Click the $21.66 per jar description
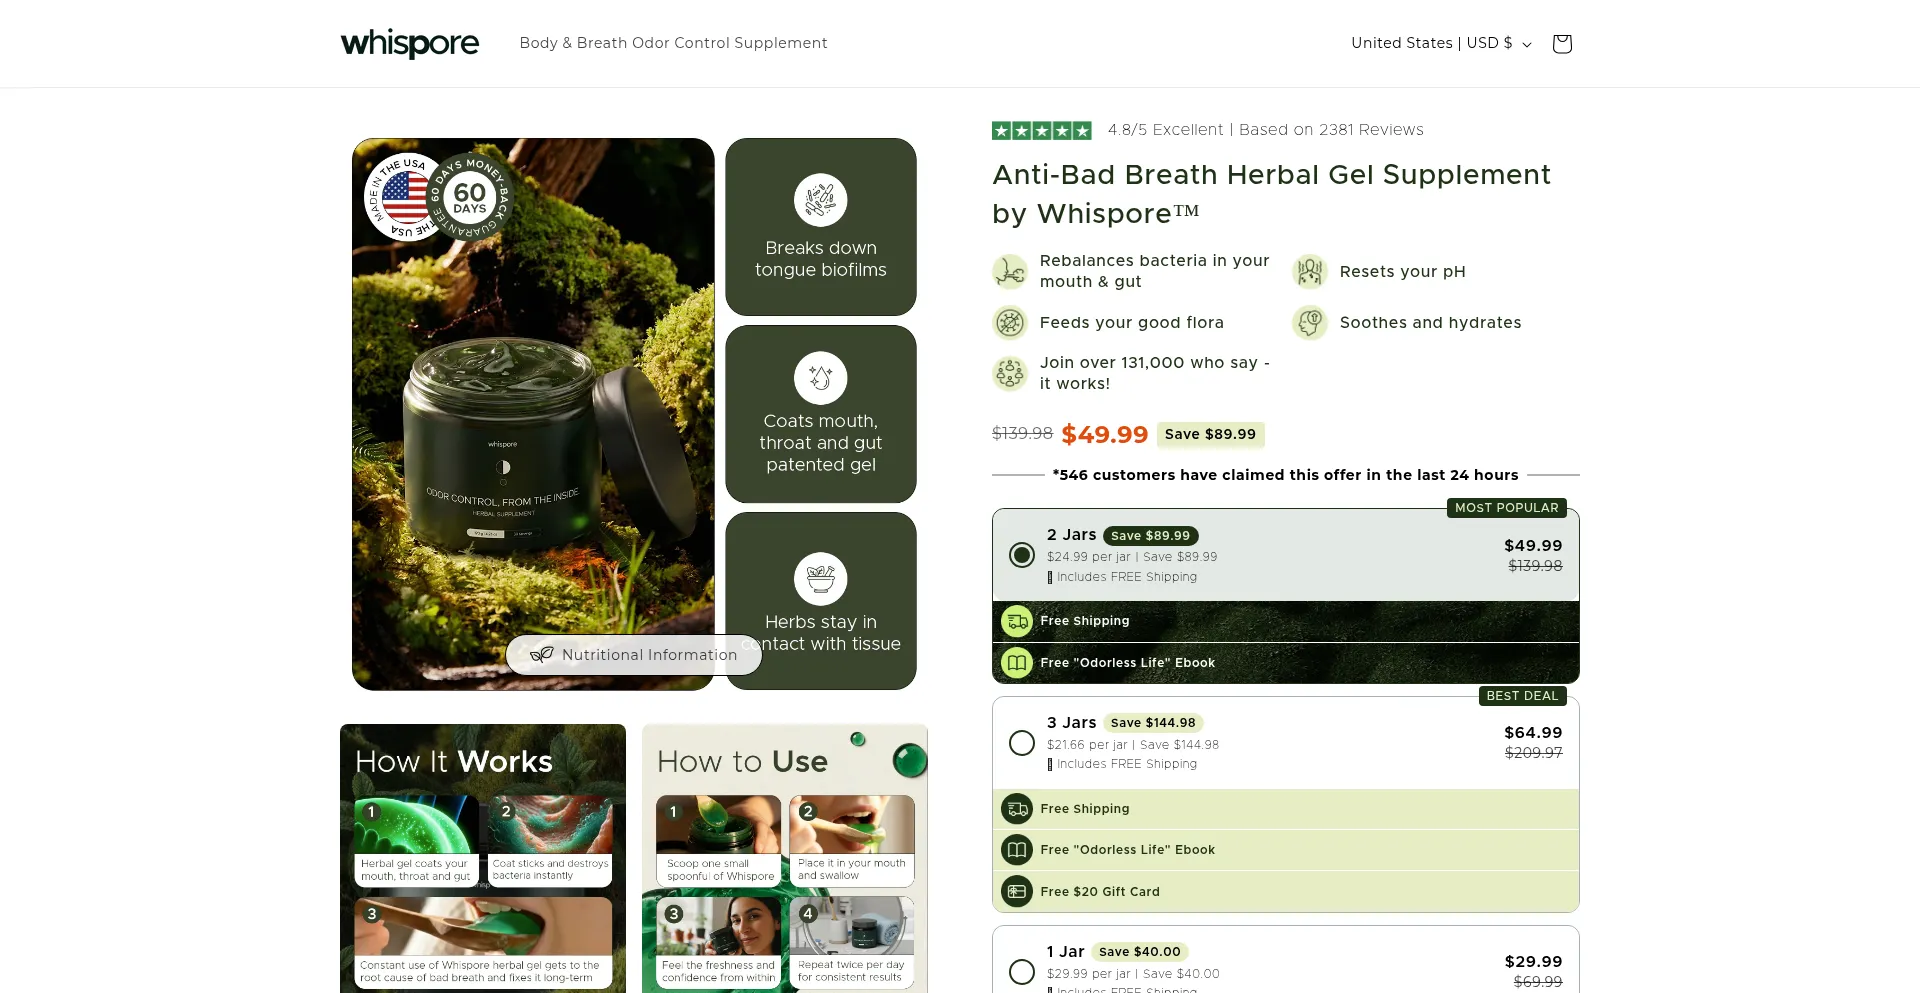 click(x=1133, y=745)
